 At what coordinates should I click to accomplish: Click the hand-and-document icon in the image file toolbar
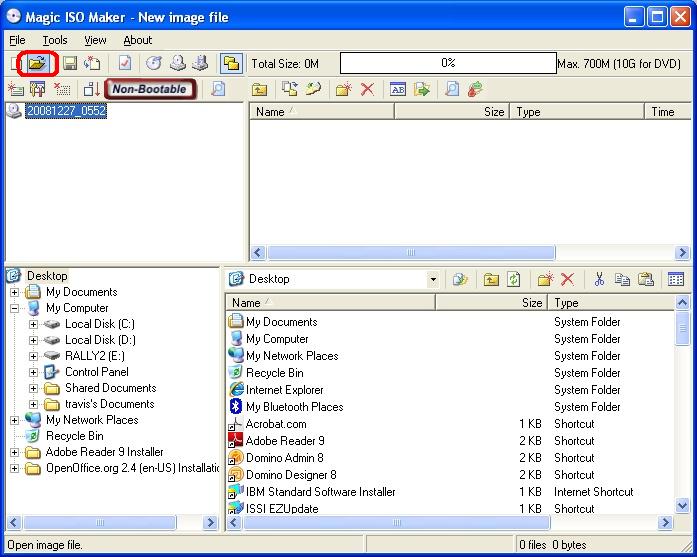click(x=313, y=89)
